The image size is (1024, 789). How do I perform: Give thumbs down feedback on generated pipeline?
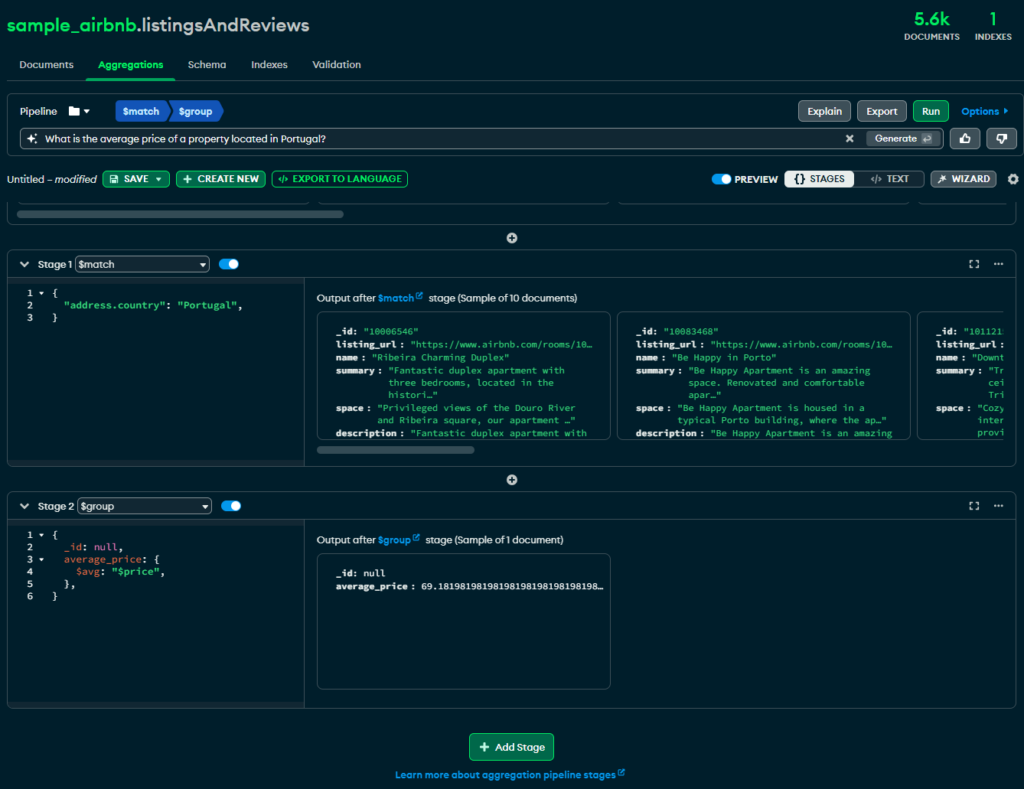pyautogui.click(x=1001, y=138)
